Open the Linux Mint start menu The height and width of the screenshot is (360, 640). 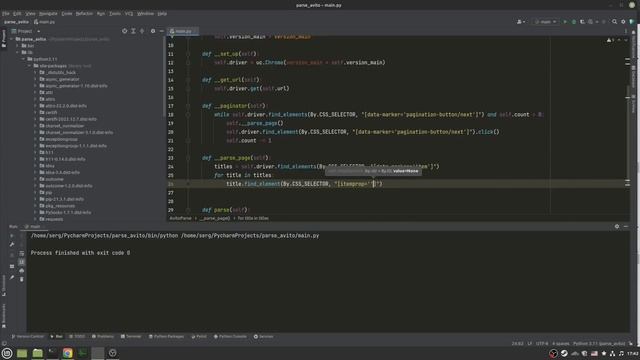coord(7,353)
